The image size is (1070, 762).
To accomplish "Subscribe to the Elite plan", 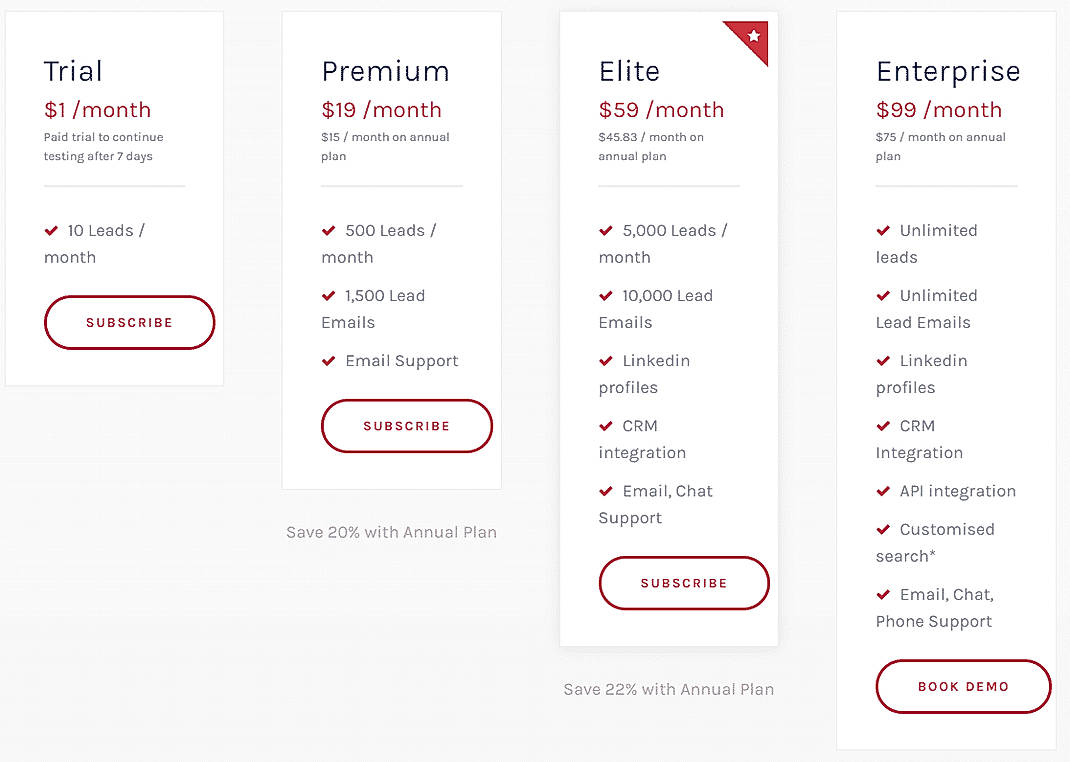I will pyautogui.click(x=683, y=583).
